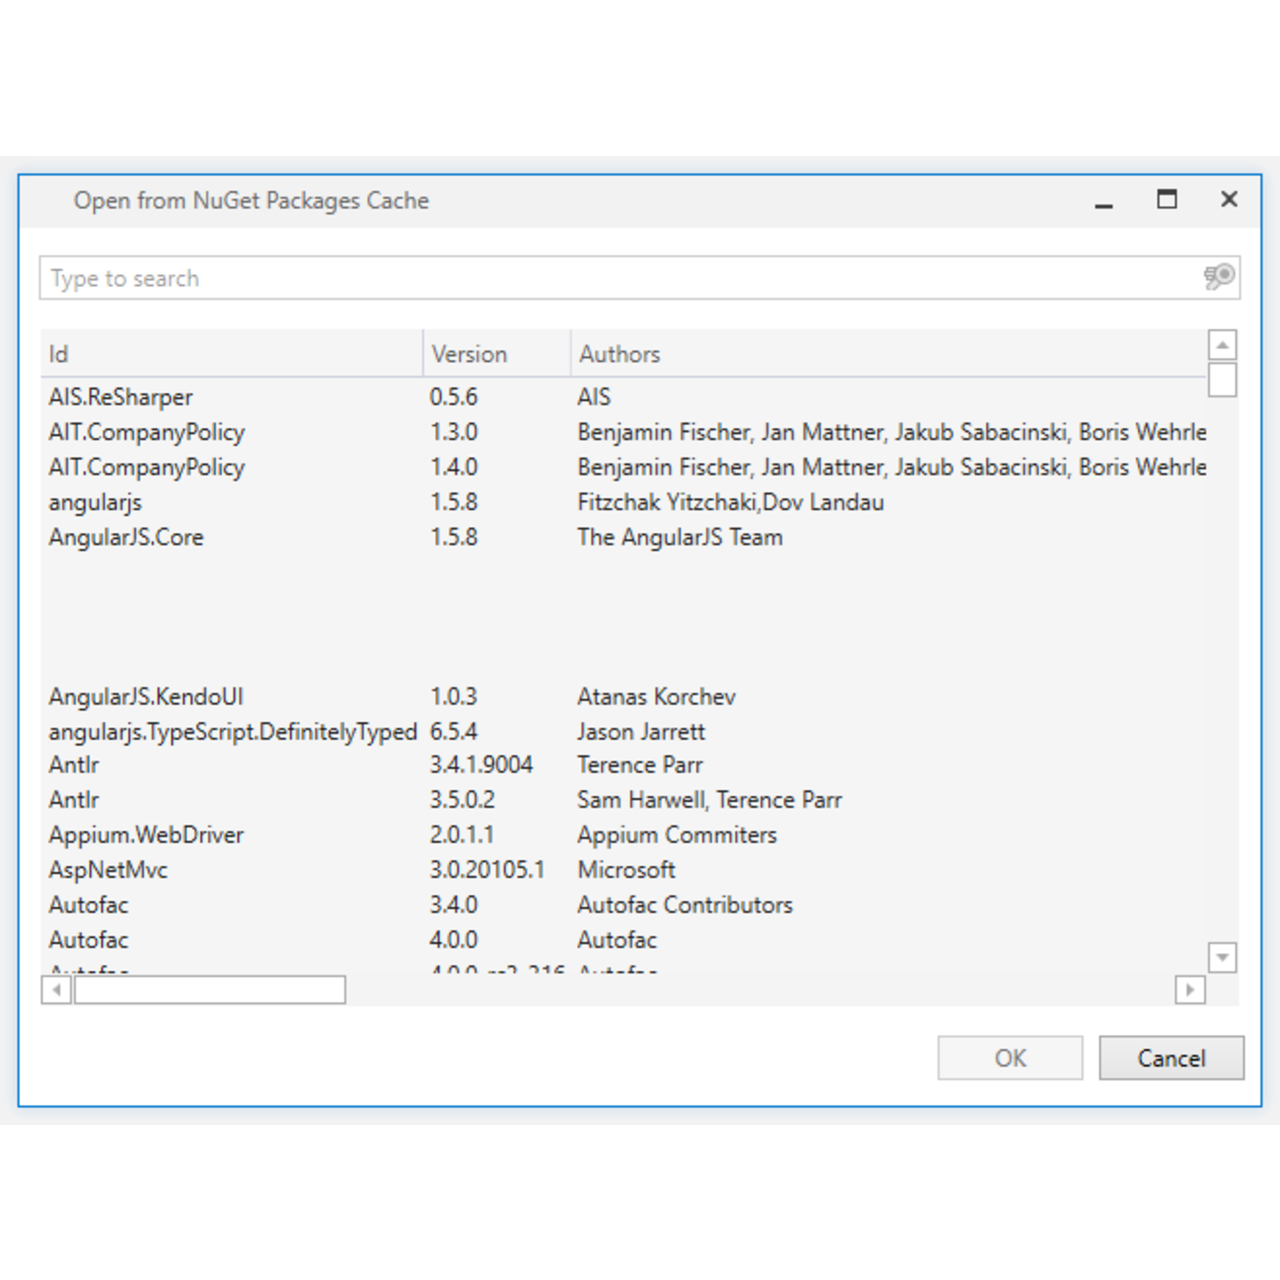Click author Appium Commiters
This screenshot has height=1280, width=1280.
click(677, 835)
